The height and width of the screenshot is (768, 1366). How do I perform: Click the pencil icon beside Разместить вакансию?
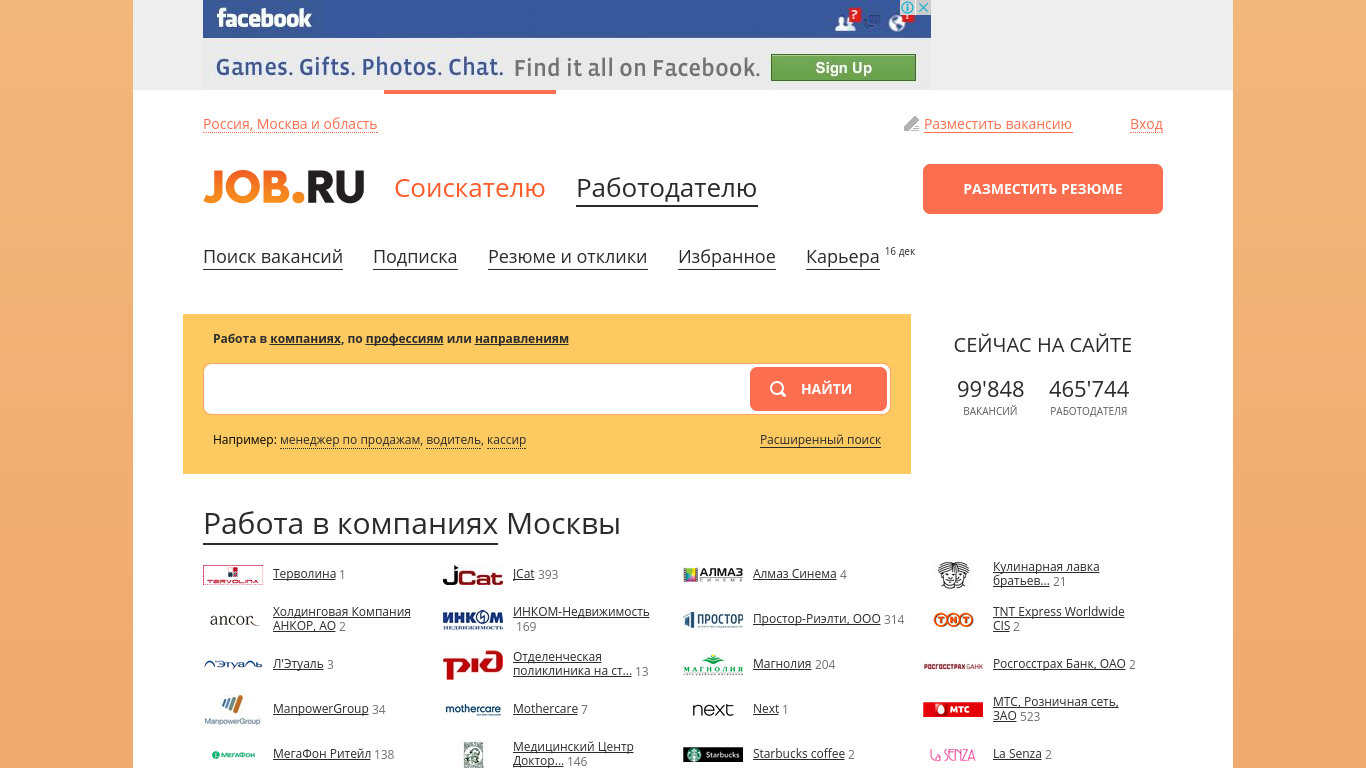(911, 124)
